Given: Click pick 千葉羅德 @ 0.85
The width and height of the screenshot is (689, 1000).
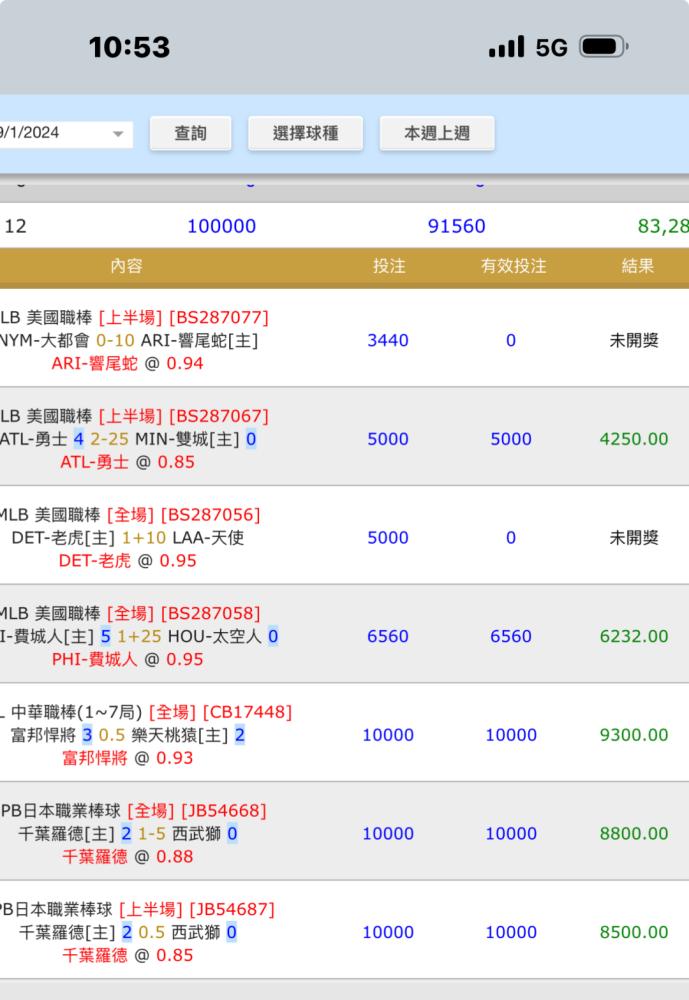Looking at the screenshot, I should [128, 955].
